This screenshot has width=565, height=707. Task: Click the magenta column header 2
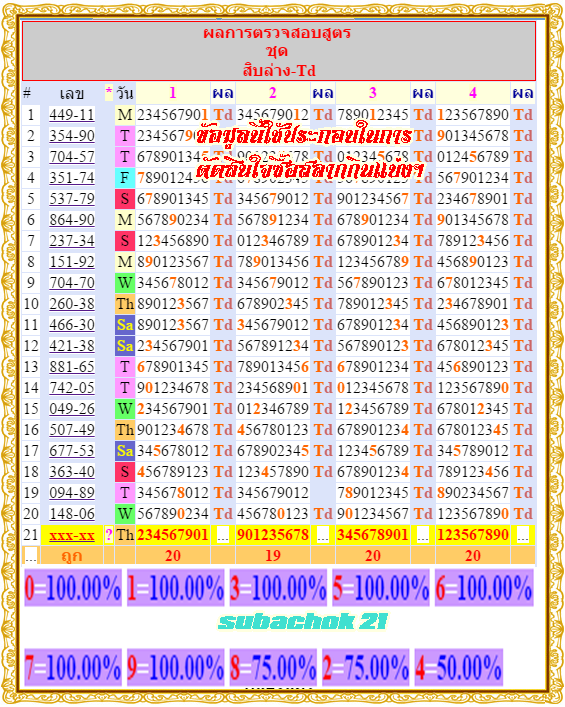point(273,93)
